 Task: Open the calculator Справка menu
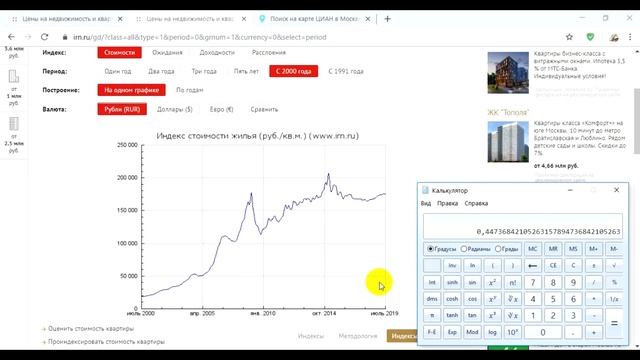(476, 203)
